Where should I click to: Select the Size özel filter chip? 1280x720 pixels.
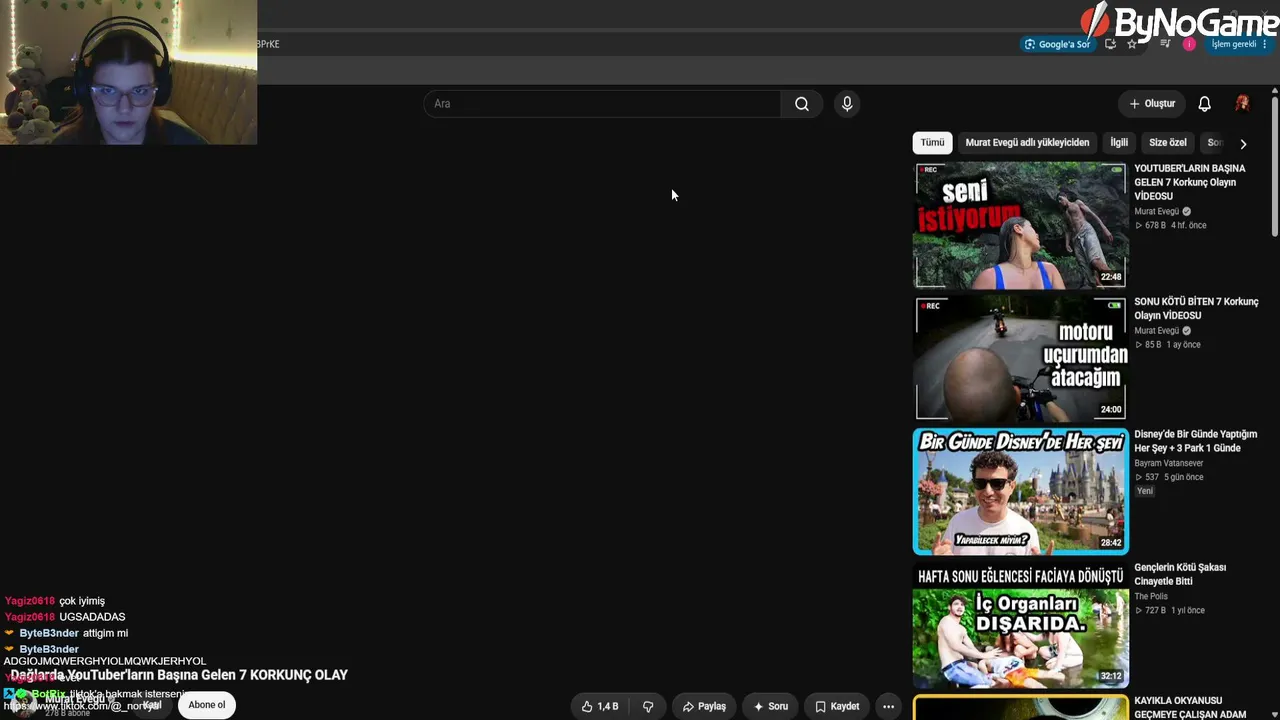[x=1168, y=143]
